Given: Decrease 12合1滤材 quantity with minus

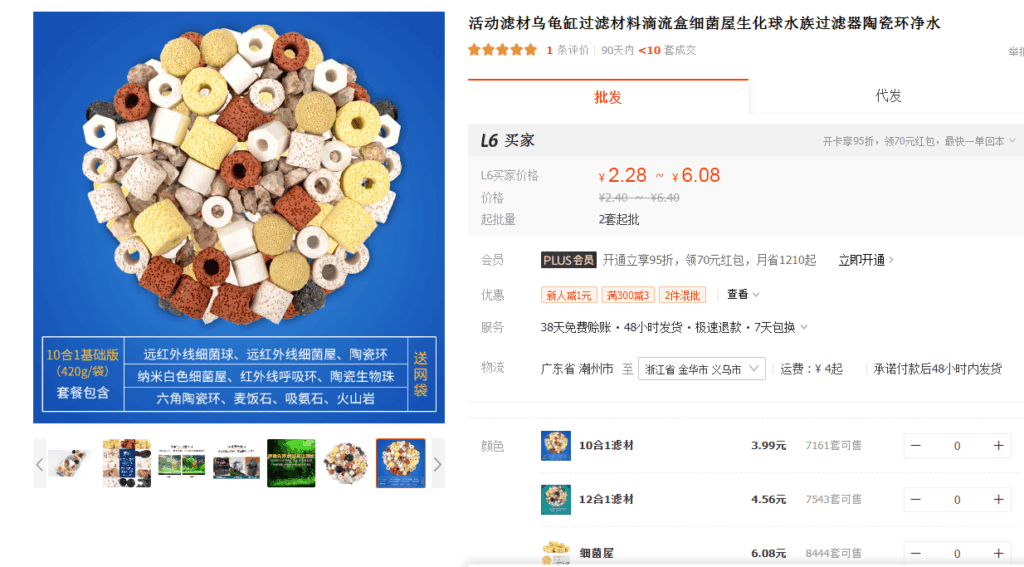Looking at the screenshot, I should (916, 500).
